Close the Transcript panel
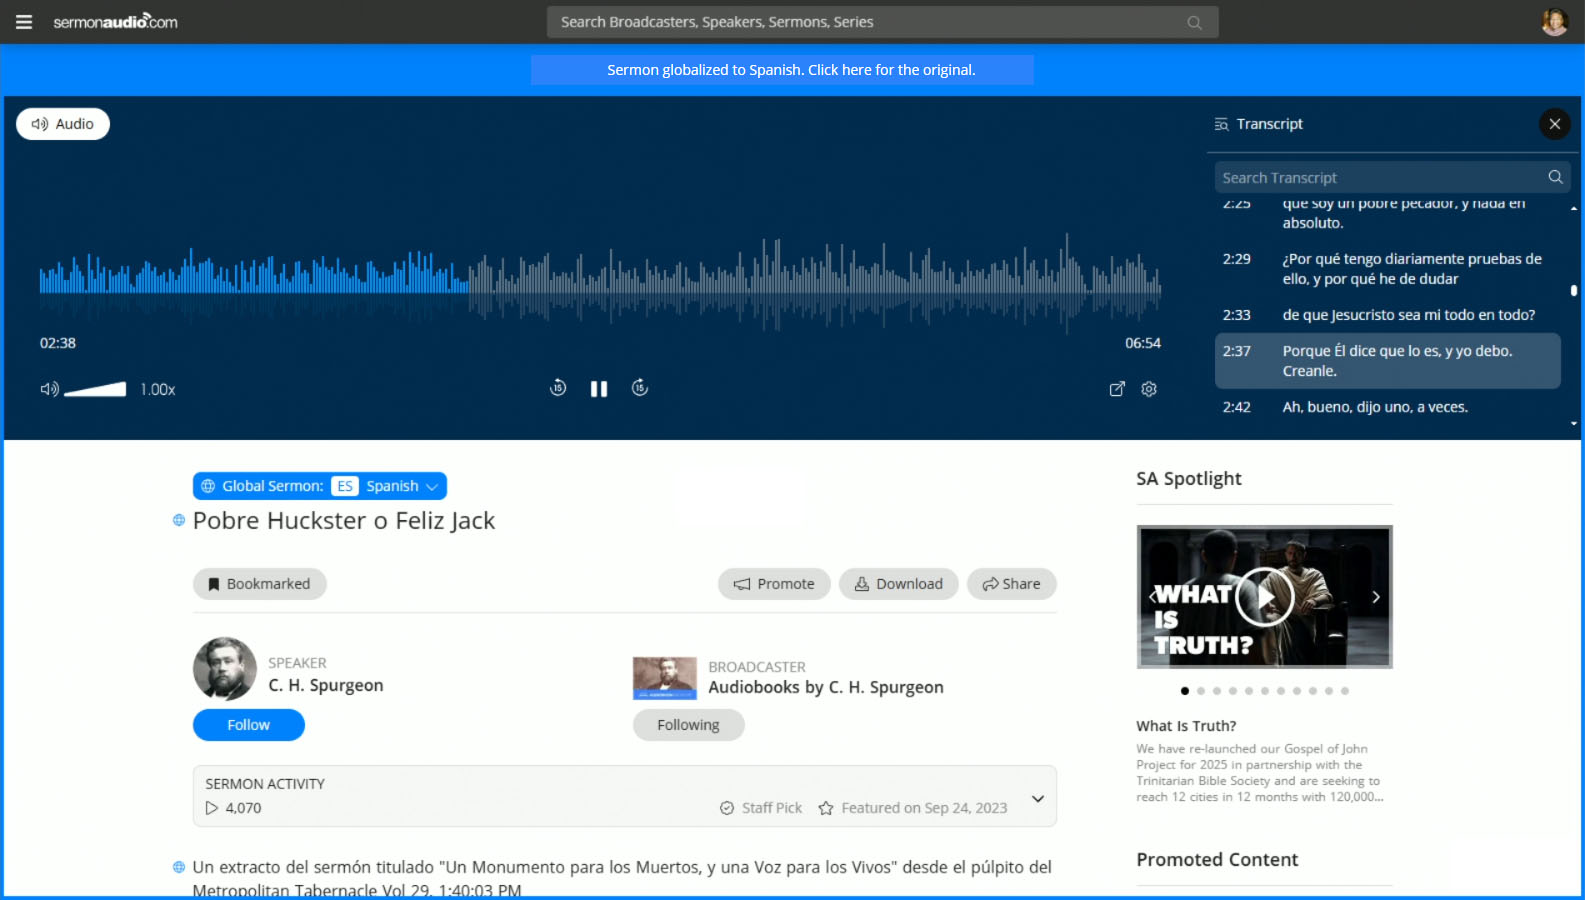The width and height of the screenshot is (1585, 900). point(1554,124)
